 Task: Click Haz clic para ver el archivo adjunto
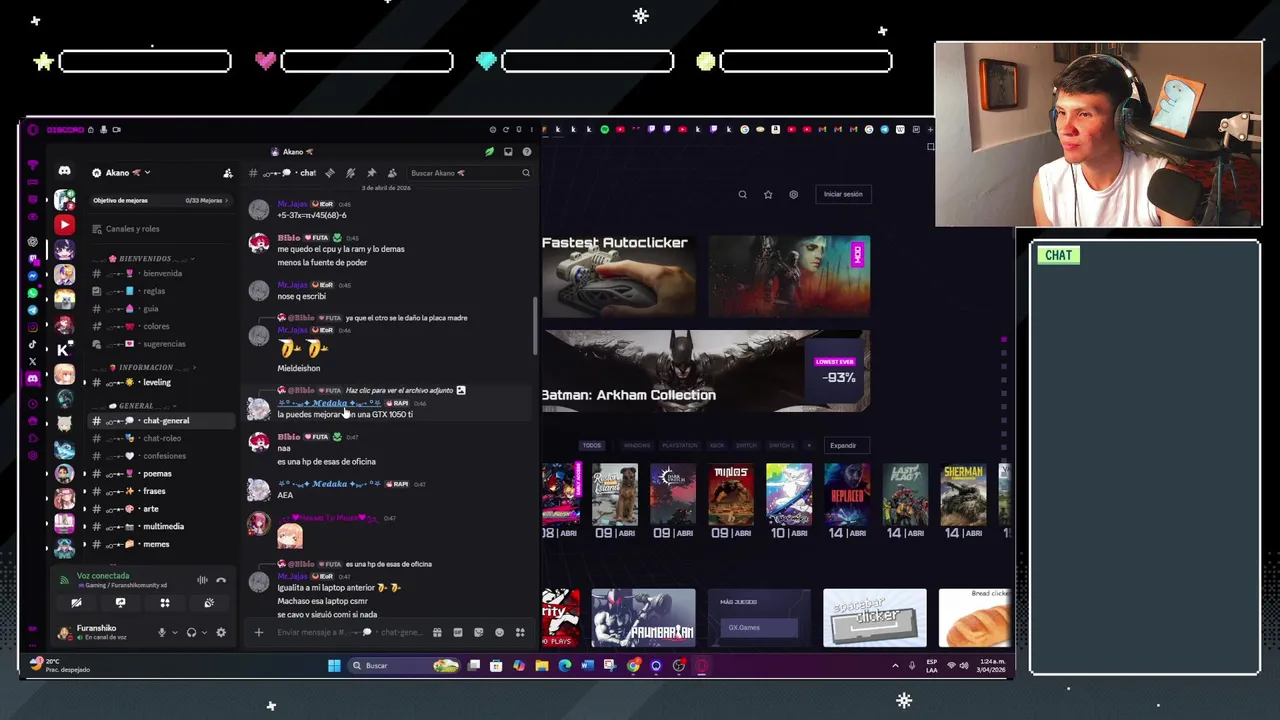(399, 390)
